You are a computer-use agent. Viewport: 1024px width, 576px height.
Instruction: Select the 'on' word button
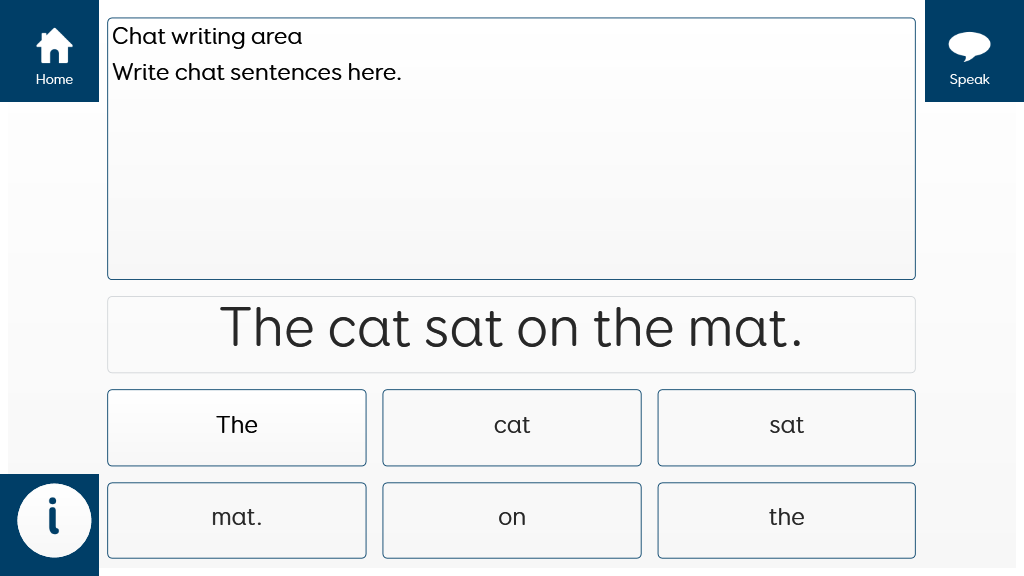pyautogui.click(x=512, y=520)
